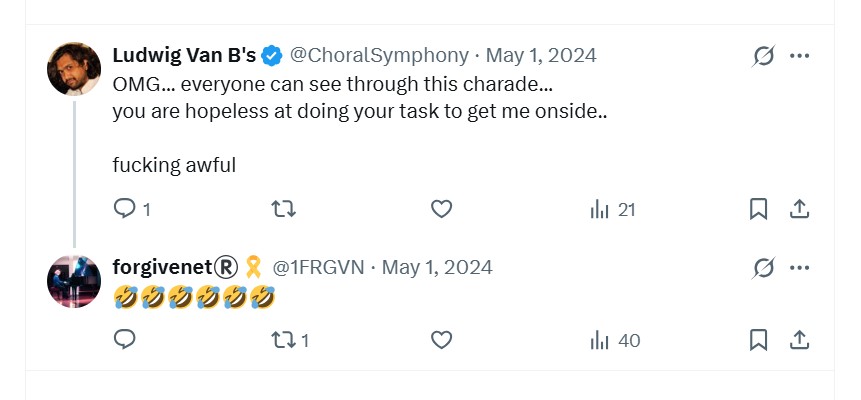Reply to forgivenet's emoji tweet
Screen dimensions: 861x400
[125, 340]
